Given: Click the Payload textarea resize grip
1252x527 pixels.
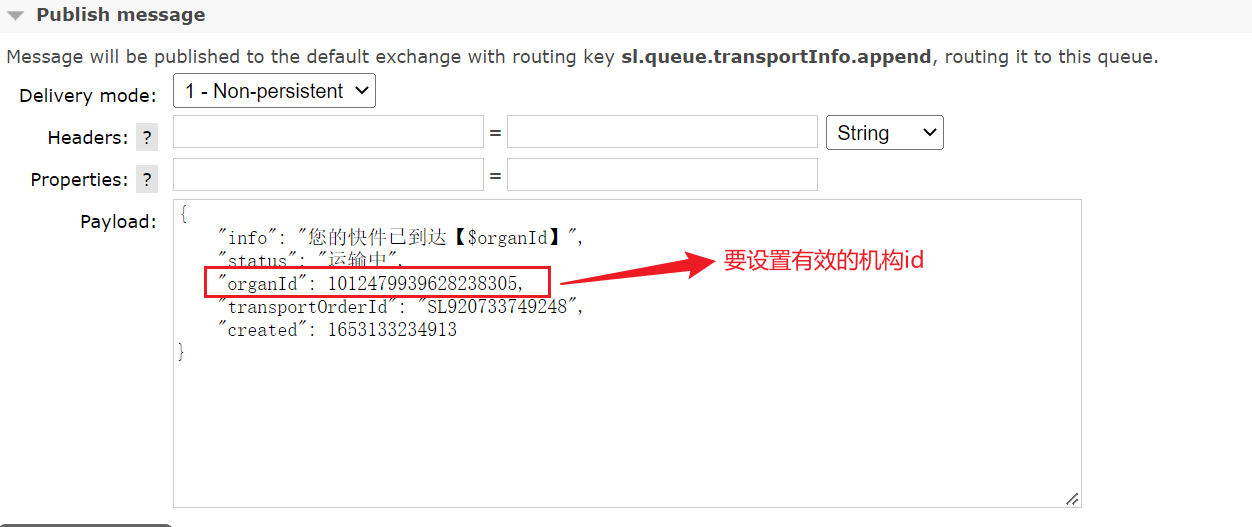Looking at the screenshot, I should pyautogui.click(x=1072, y=498).
